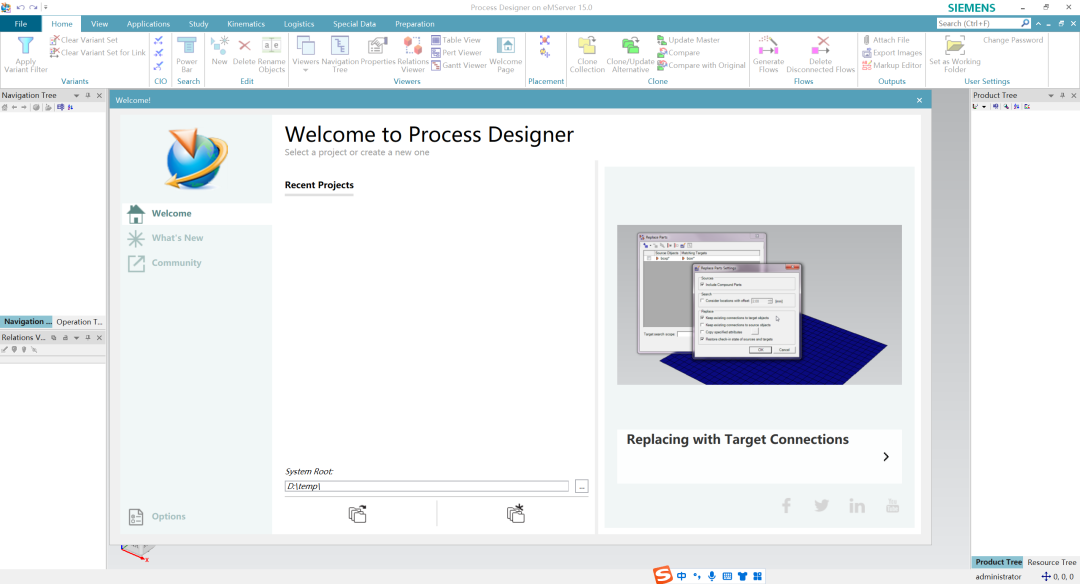Open the YouTube icon in welcome panel

pos(893,505)
